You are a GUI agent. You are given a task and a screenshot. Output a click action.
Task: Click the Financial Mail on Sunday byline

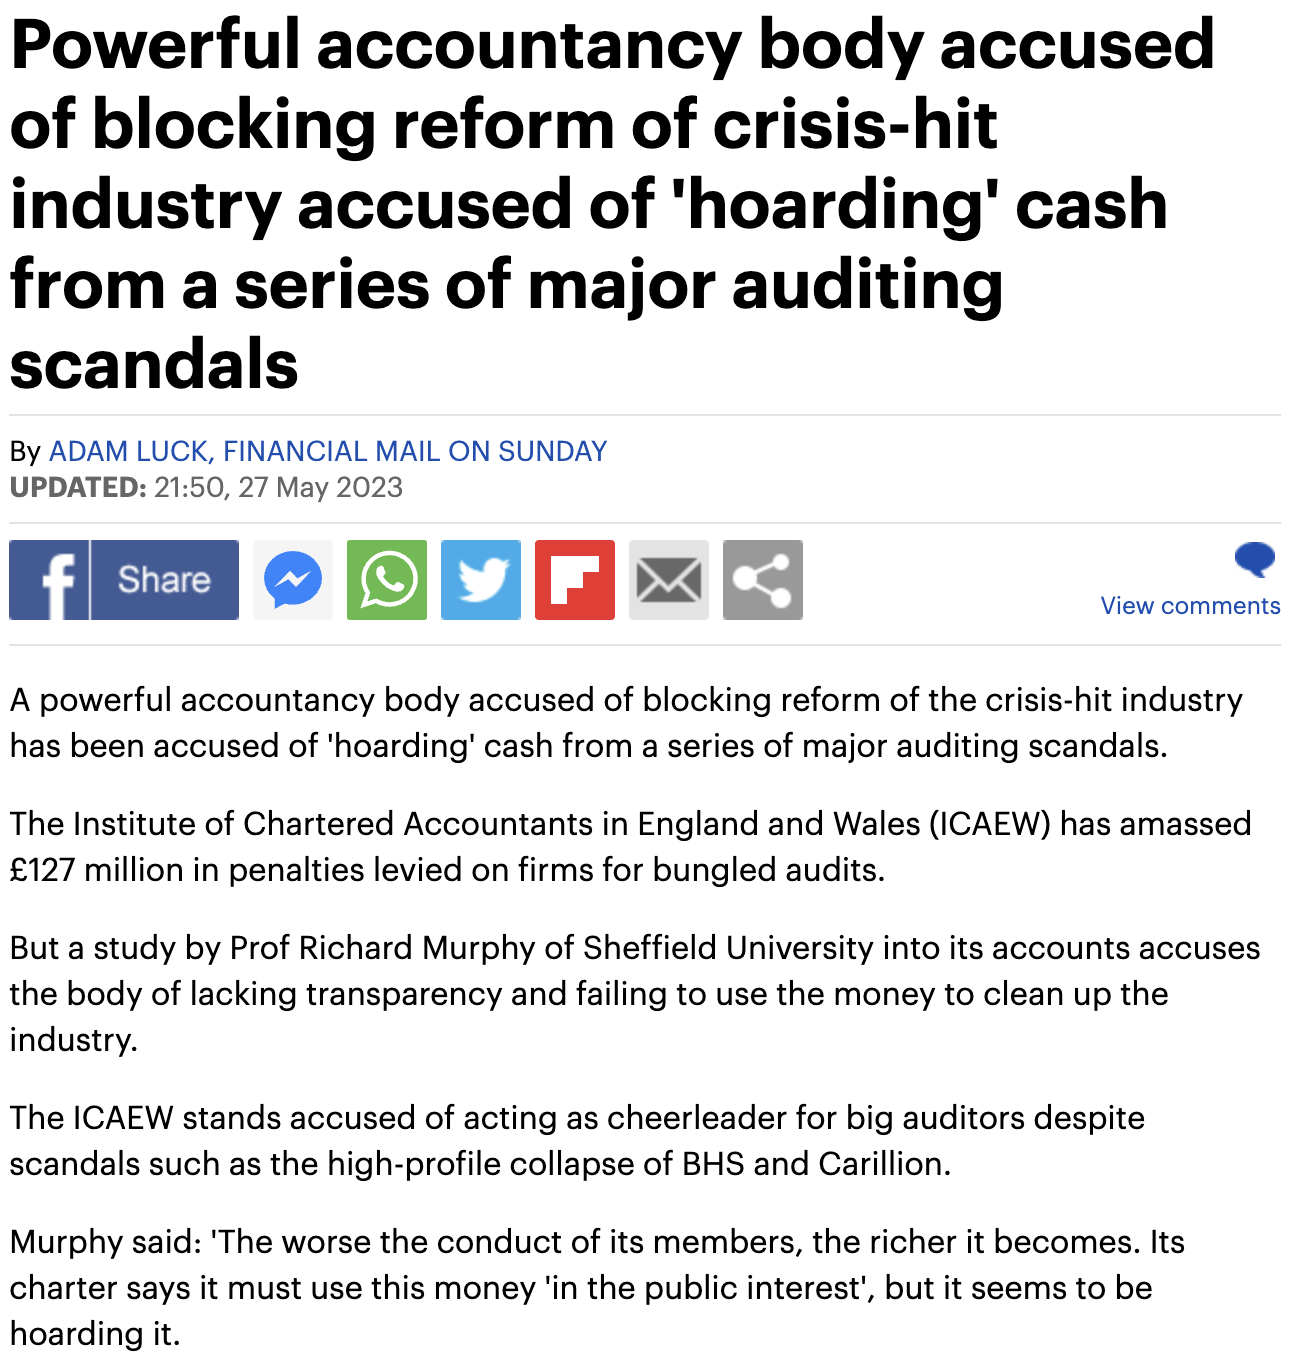click(415, 451)
